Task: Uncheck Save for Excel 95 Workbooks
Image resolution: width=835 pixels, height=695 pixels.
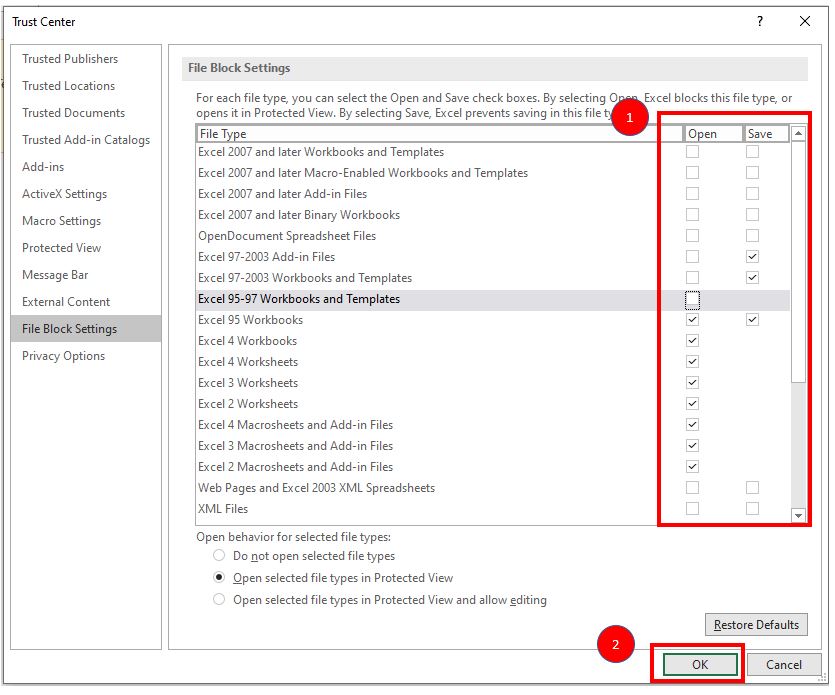Action: (752, 320)
